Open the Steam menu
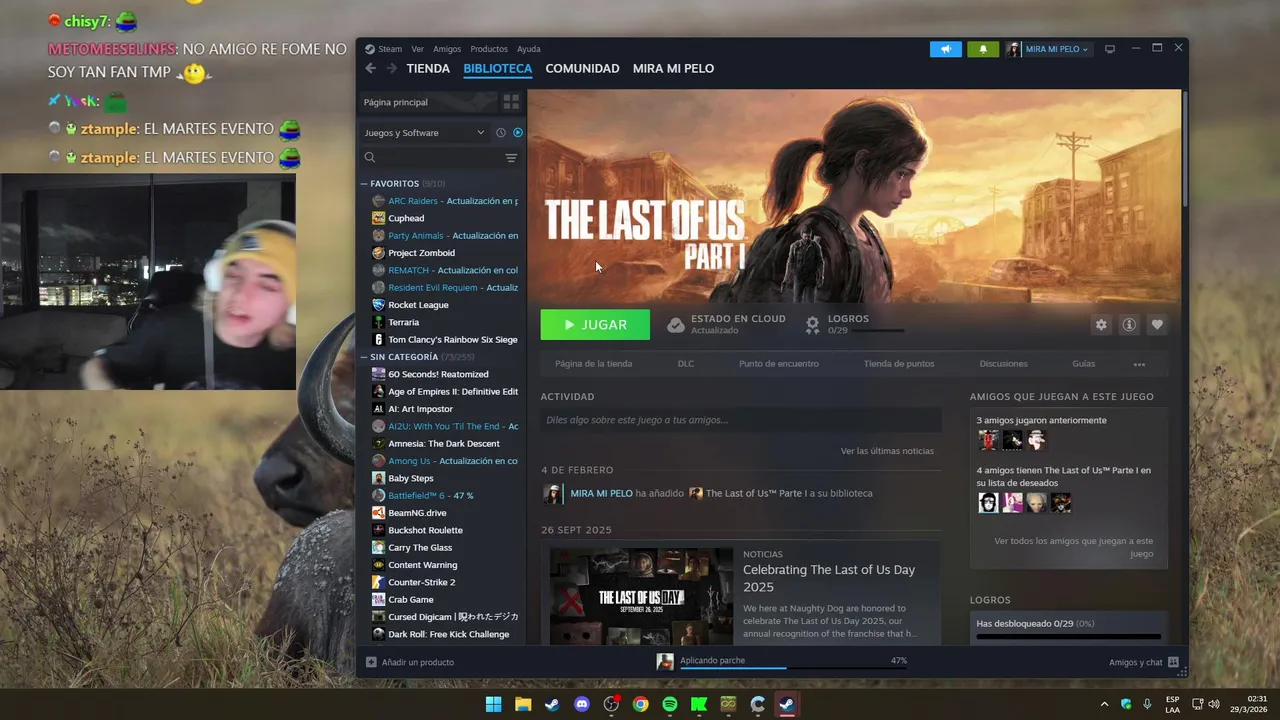Image resolution: width=1280 pixels, height=720 pixels. click(x=384, y=49)
